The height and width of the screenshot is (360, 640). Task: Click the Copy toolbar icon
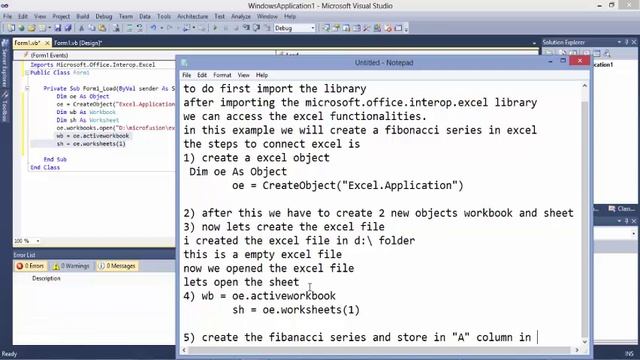coord(91,28)
